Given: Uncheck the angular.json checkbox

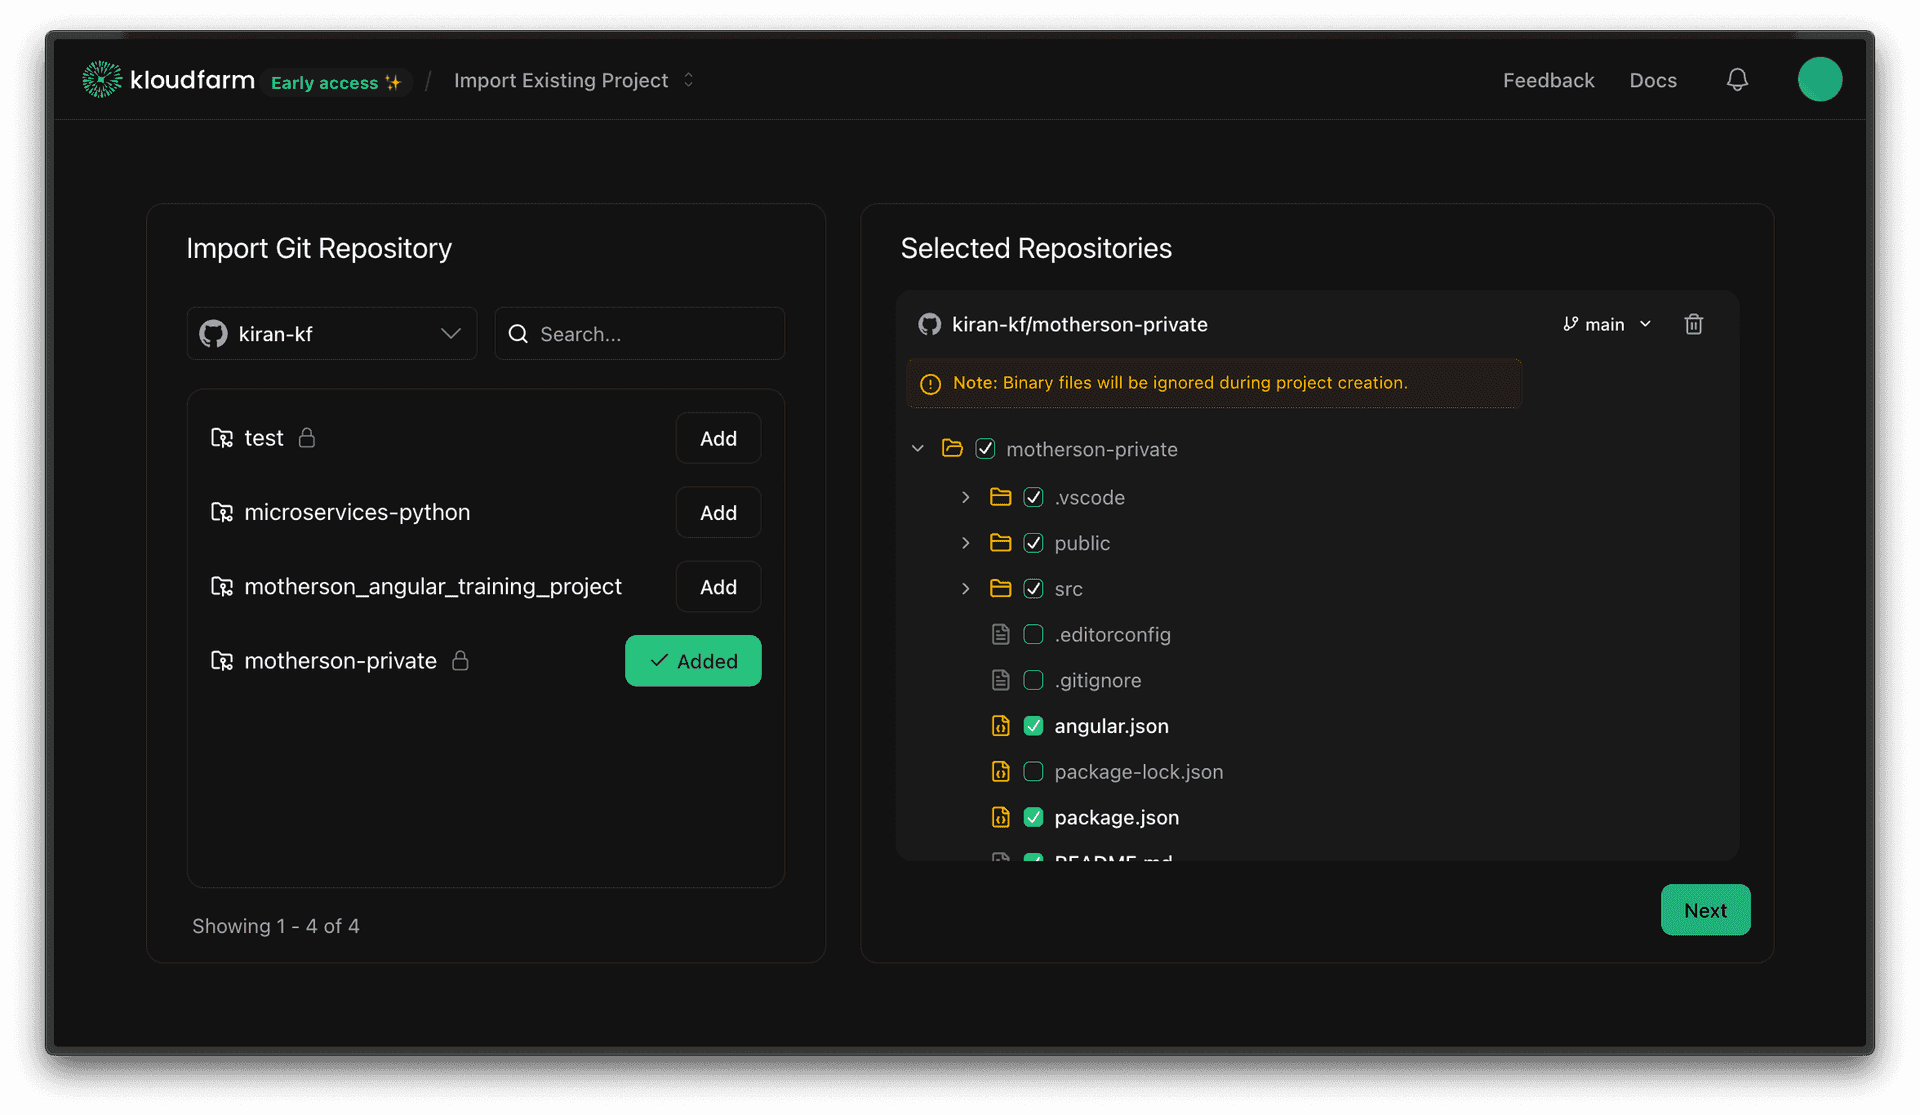Looking at the screenshot, I should pyautogui.click(x=1033, y=726).
